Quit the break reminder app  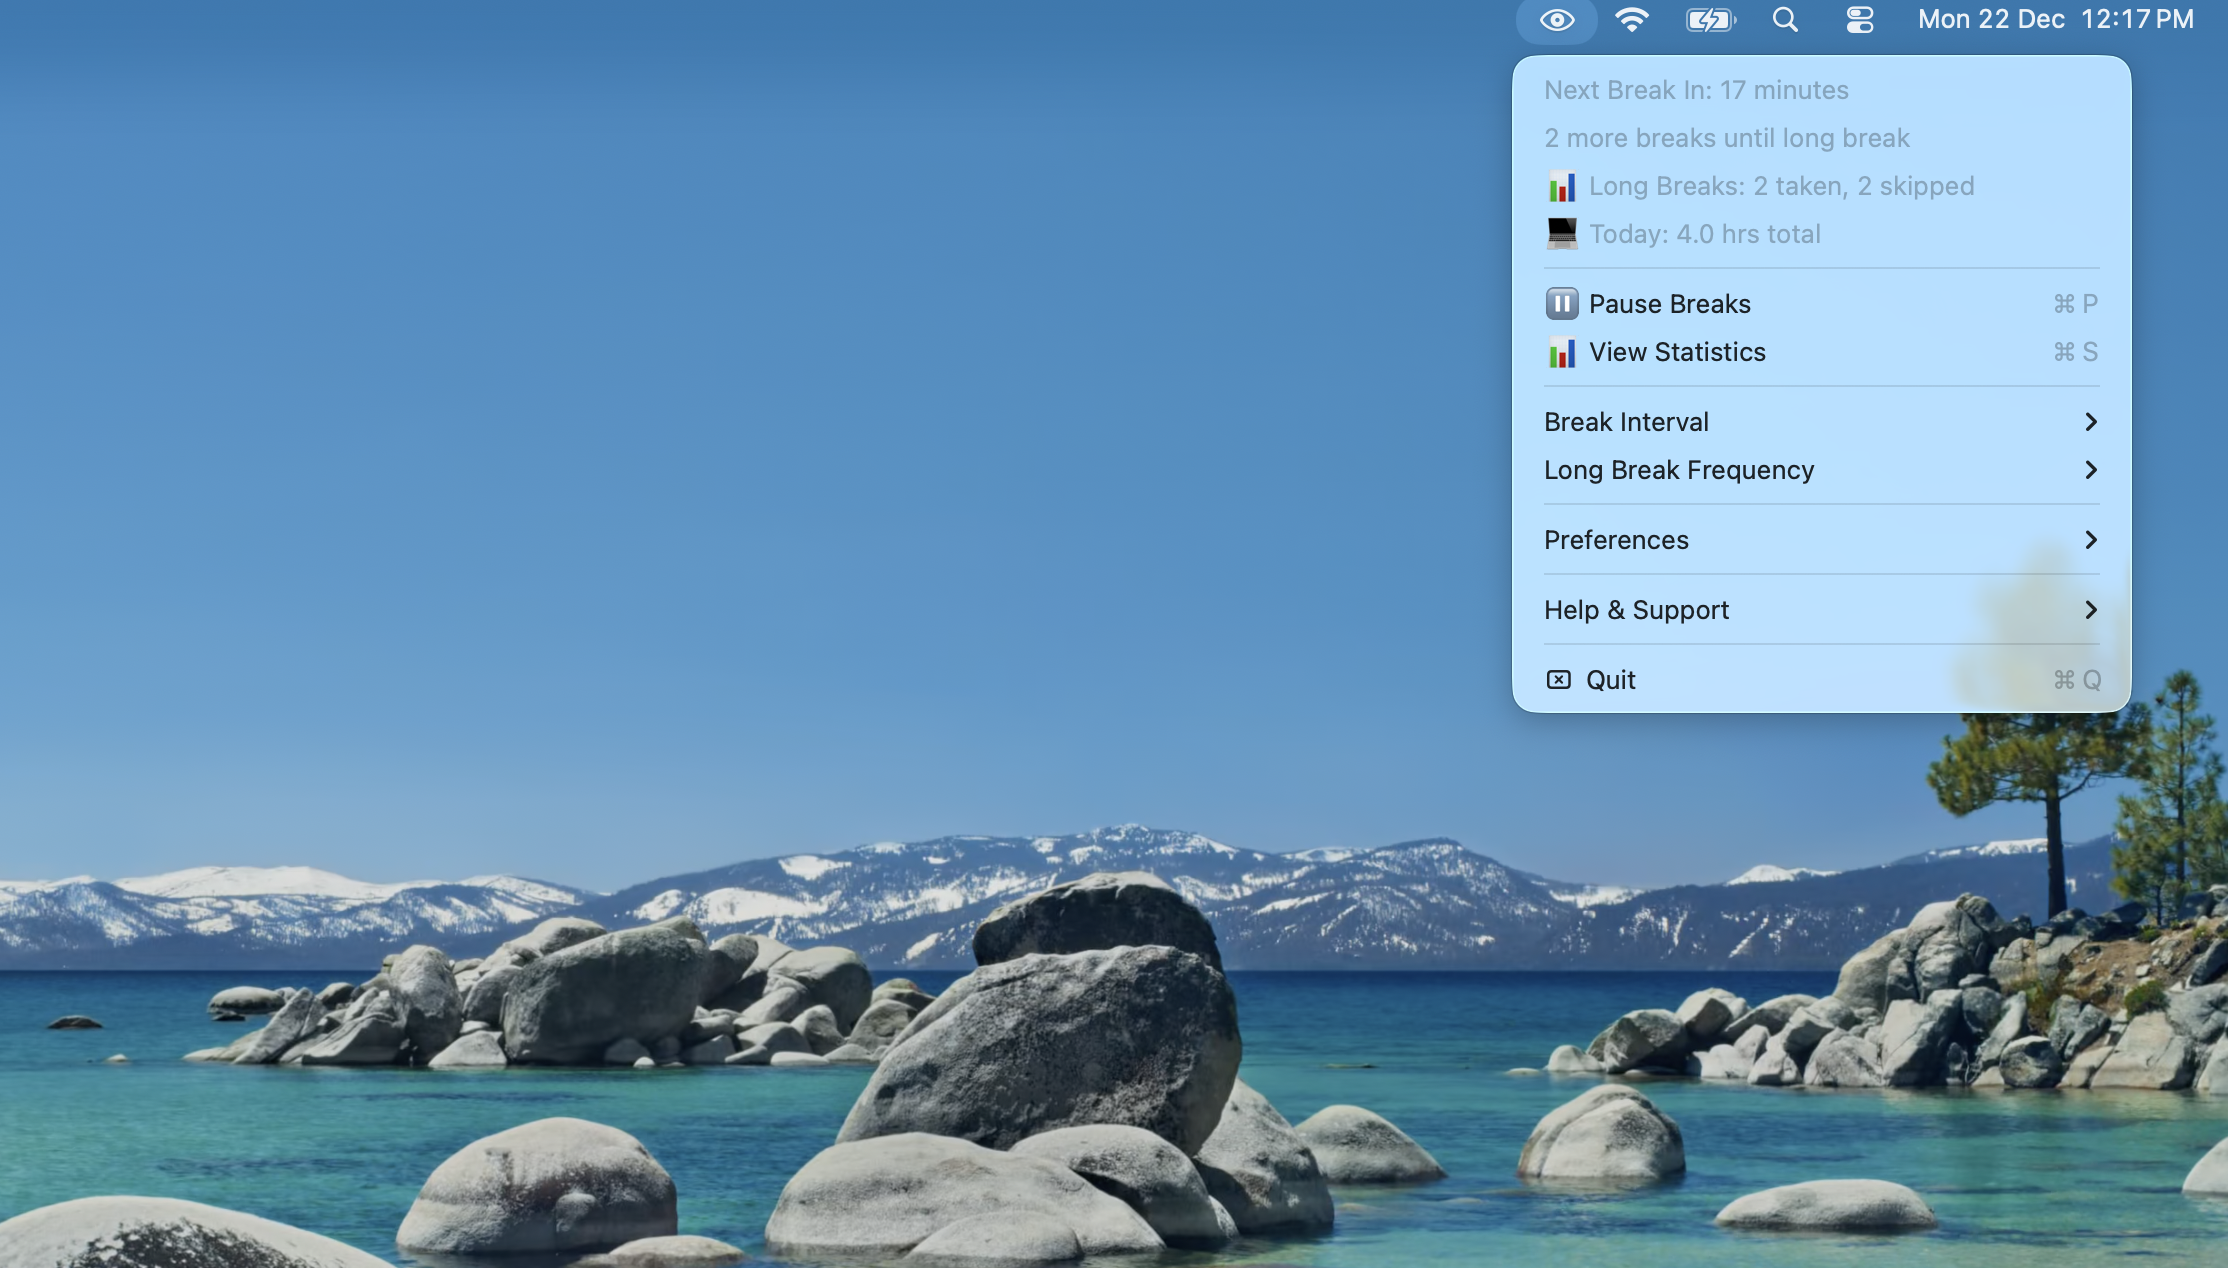click(1610, 679)
